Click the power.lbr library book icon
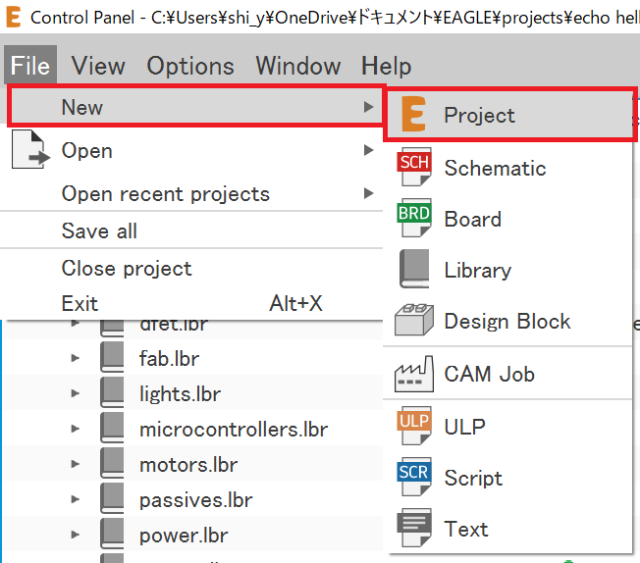 click(x=112, y=534)
